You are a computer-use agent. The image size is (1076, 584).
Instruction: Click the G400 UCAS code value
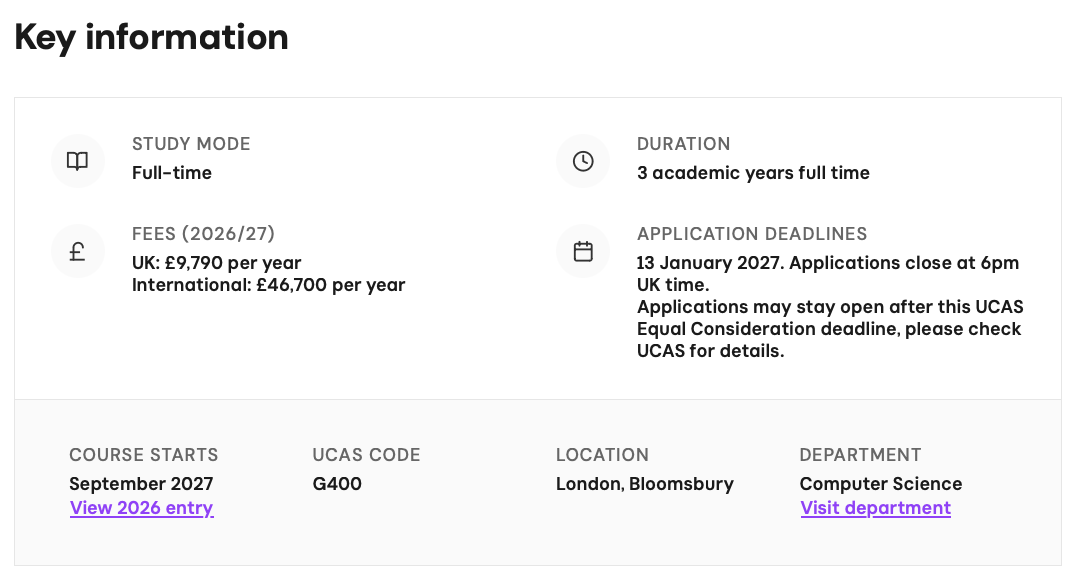pos(337,484)
